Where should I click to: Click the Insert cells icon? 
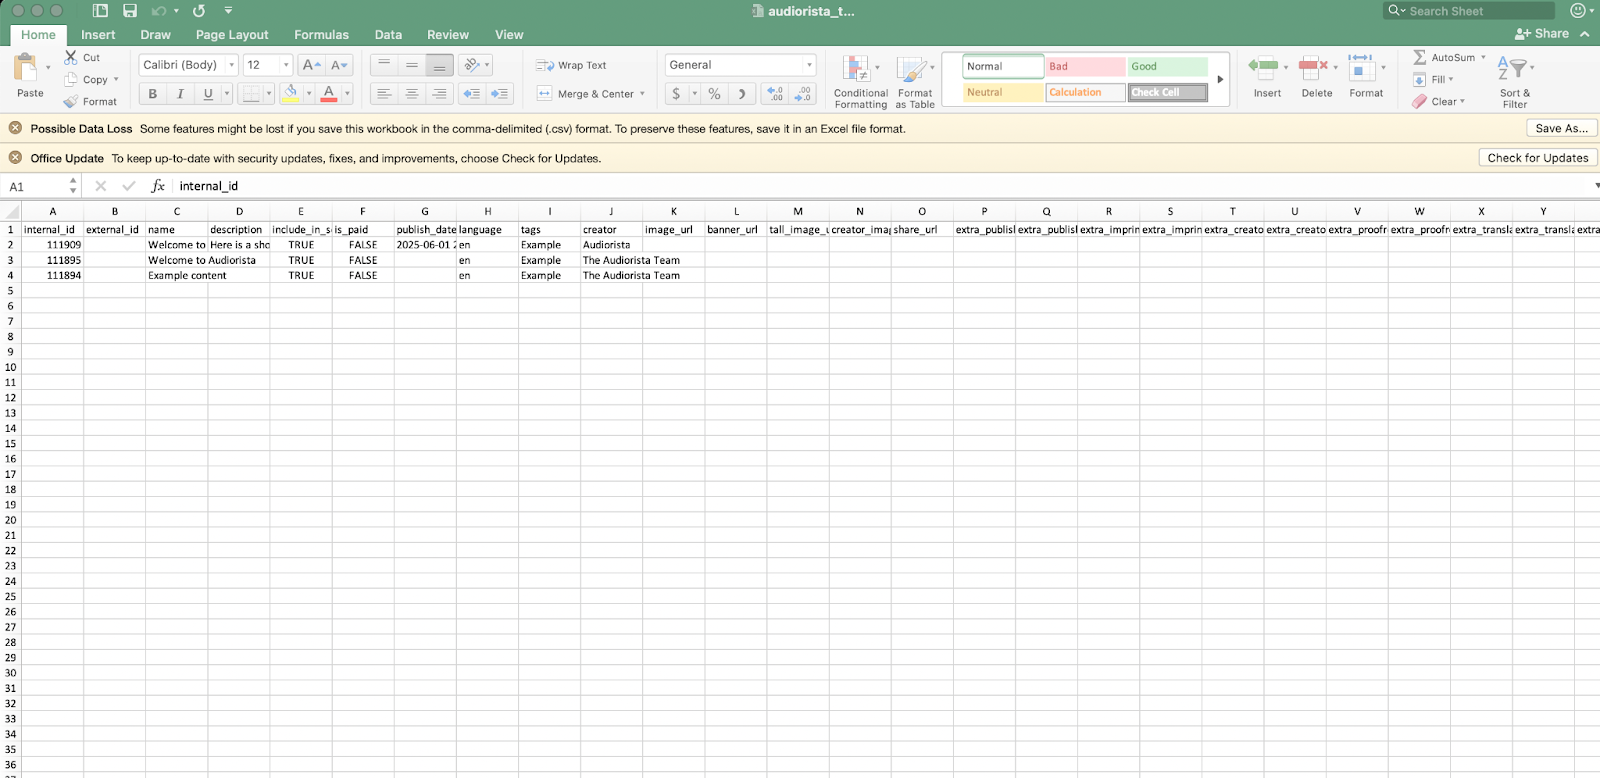(x=1263, y=67)
